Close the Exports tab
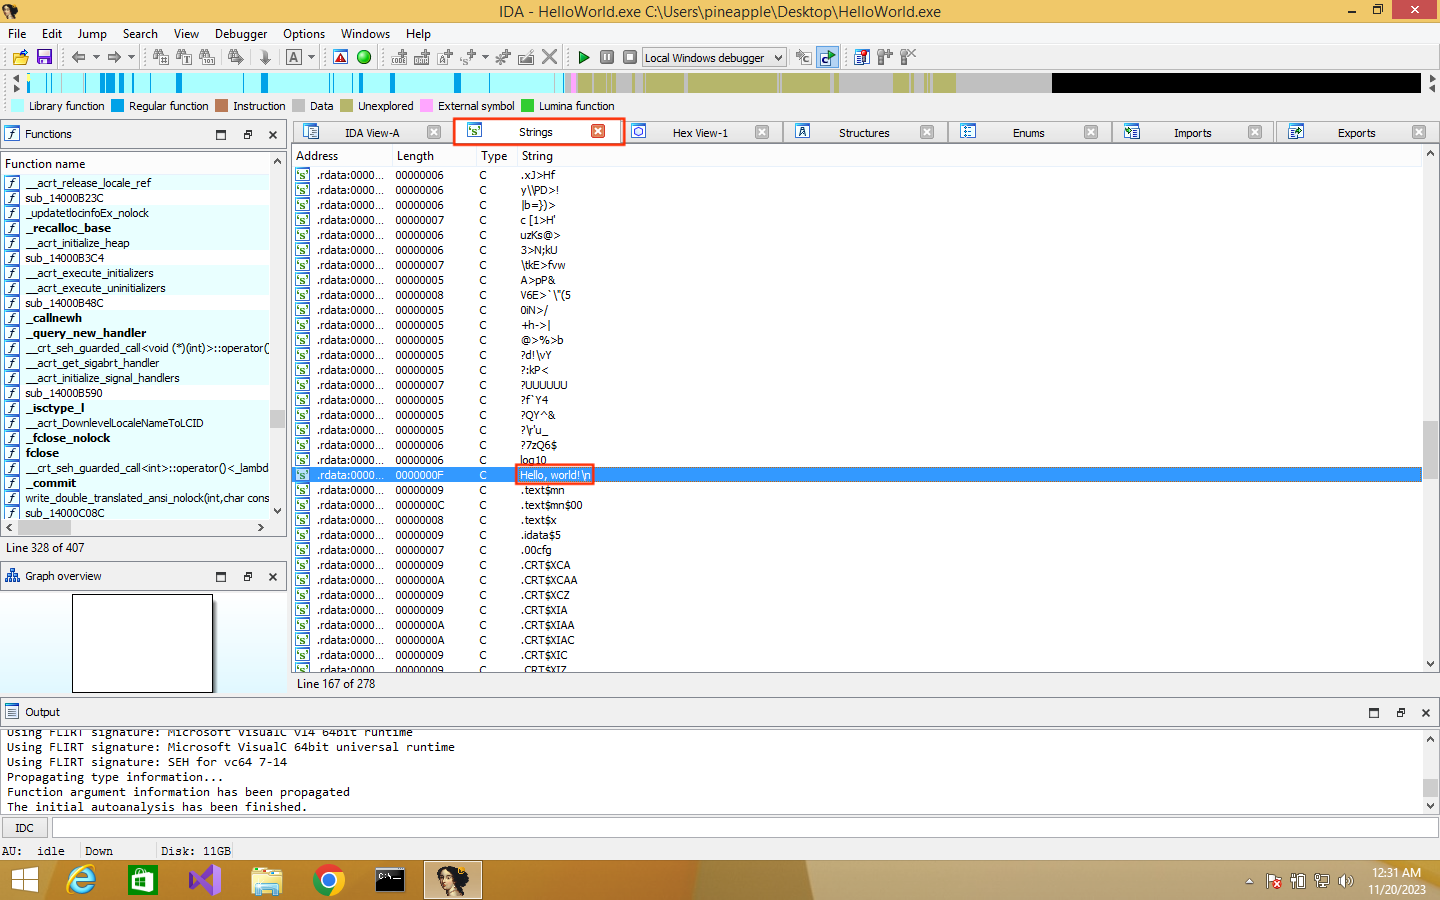Viewport: 1440px width, 900px height. (x=1419, y=132)
